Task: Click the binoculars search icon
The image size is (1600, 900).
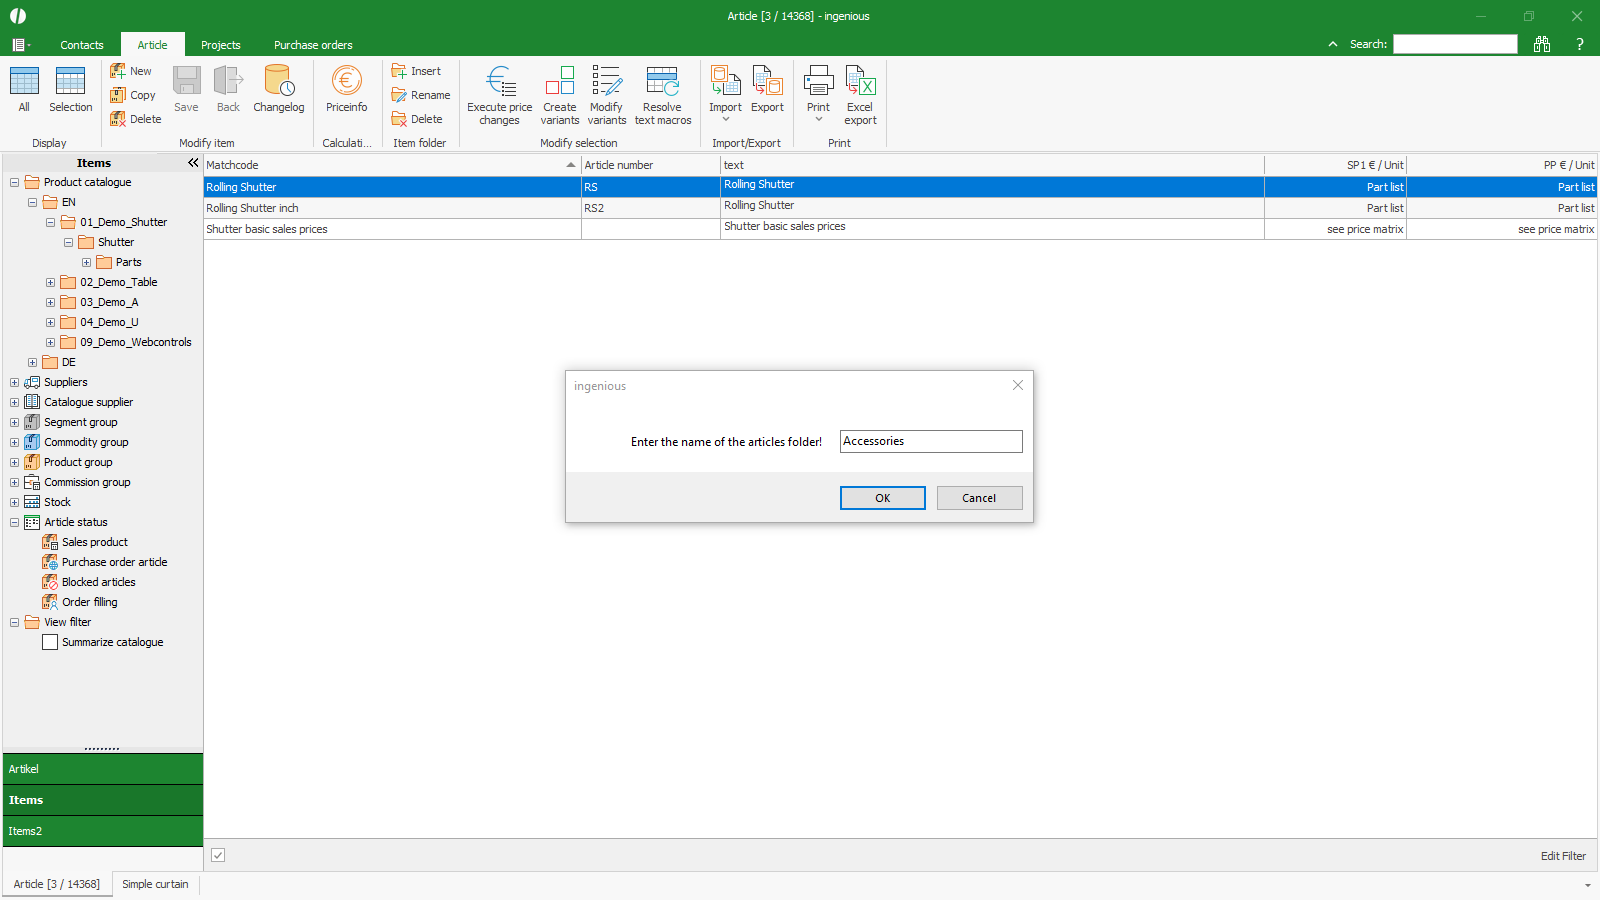Action: 1542,44
